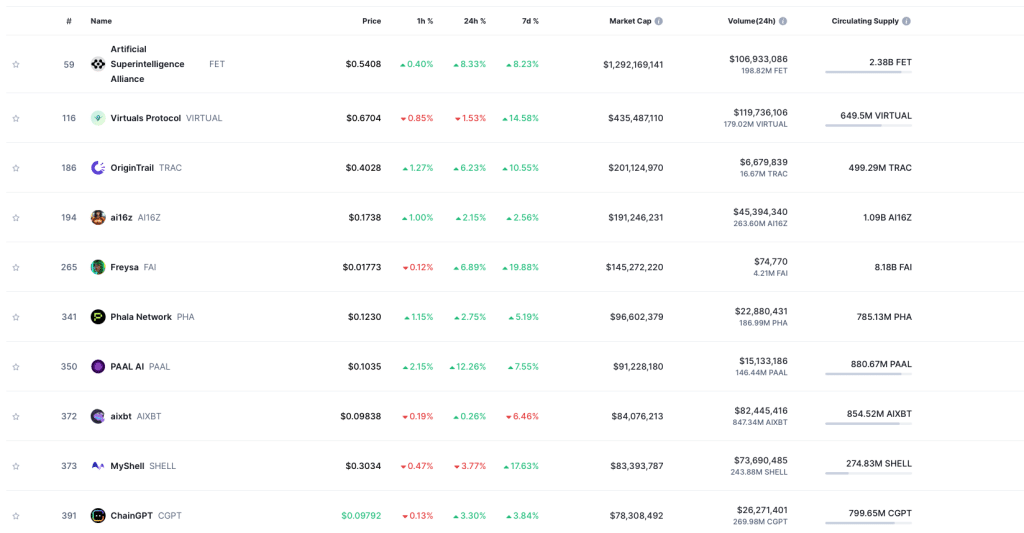
Task: Click the Virtuals Protocol logo icon
Action: tap(98, 118)
